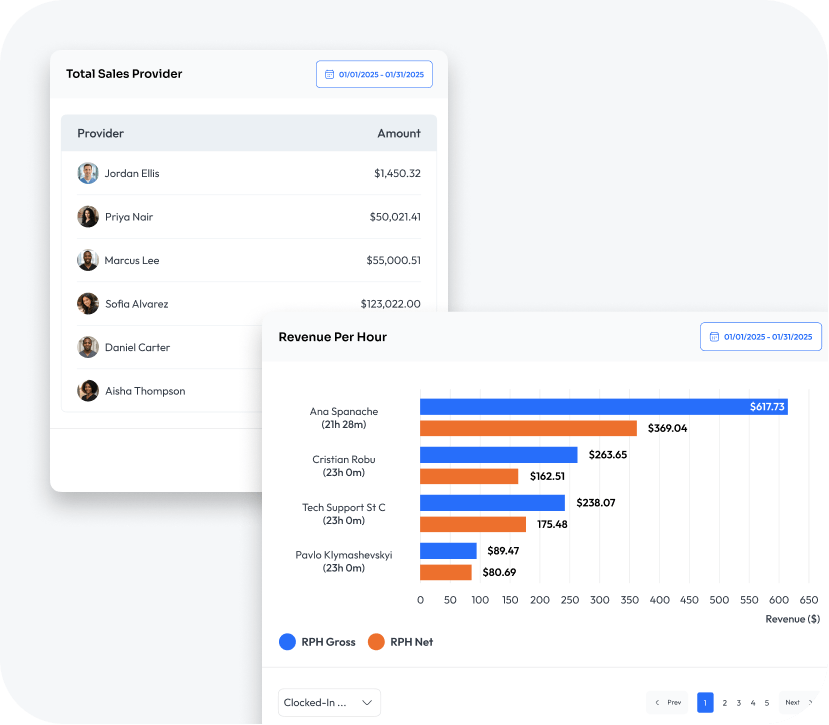Click the Next page button

(796, 703)
